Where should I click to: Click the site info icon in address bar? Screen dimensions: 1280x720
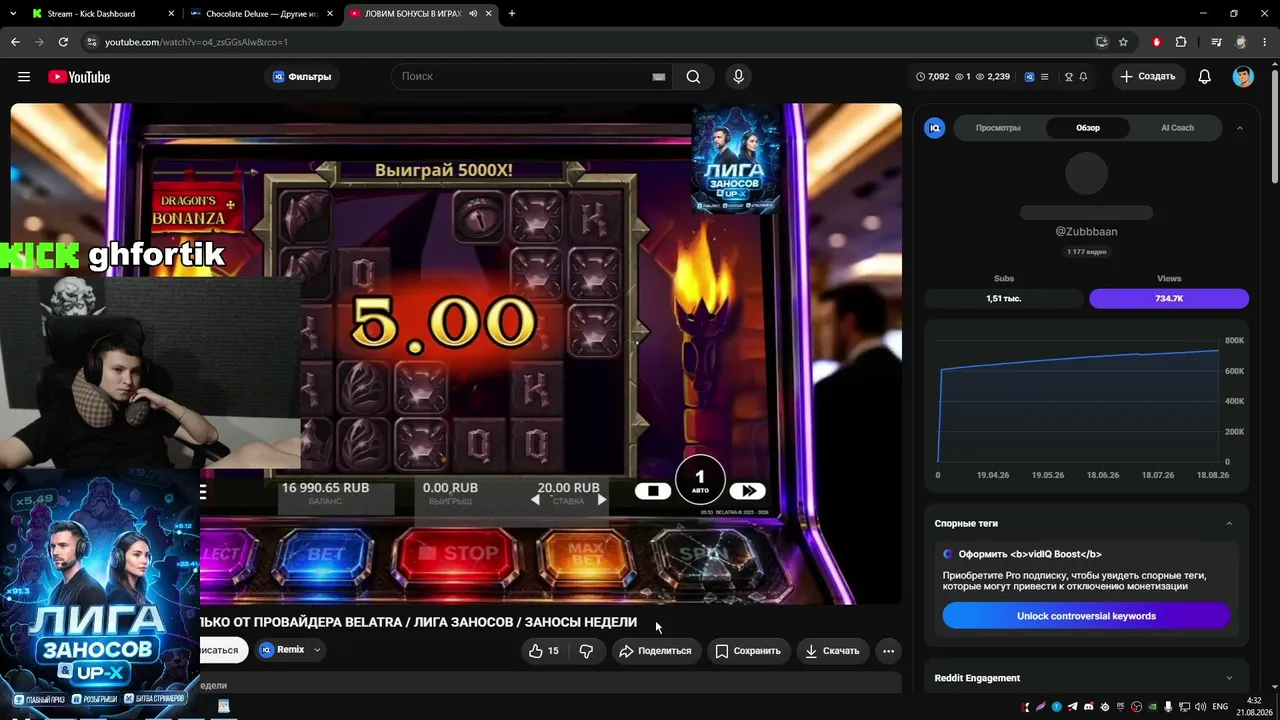pos(92,42)
